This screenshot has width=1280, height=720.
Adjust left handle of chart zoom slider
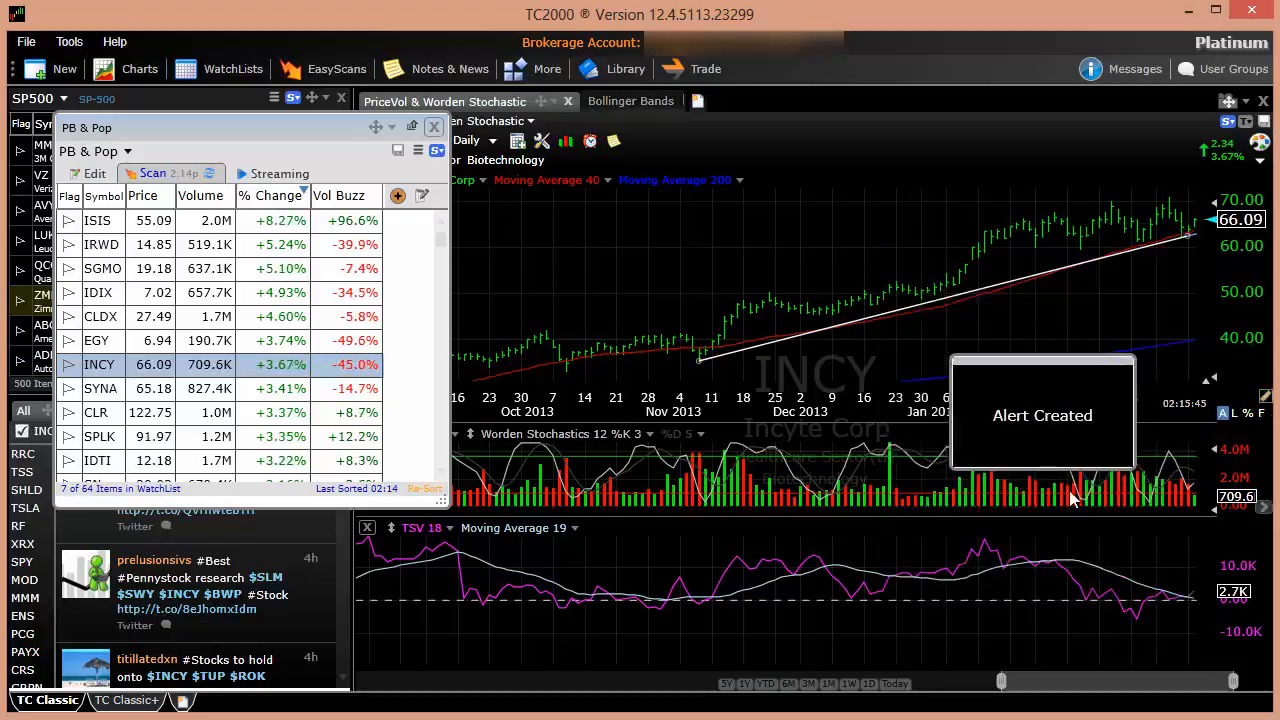[x=1001, y=681]
